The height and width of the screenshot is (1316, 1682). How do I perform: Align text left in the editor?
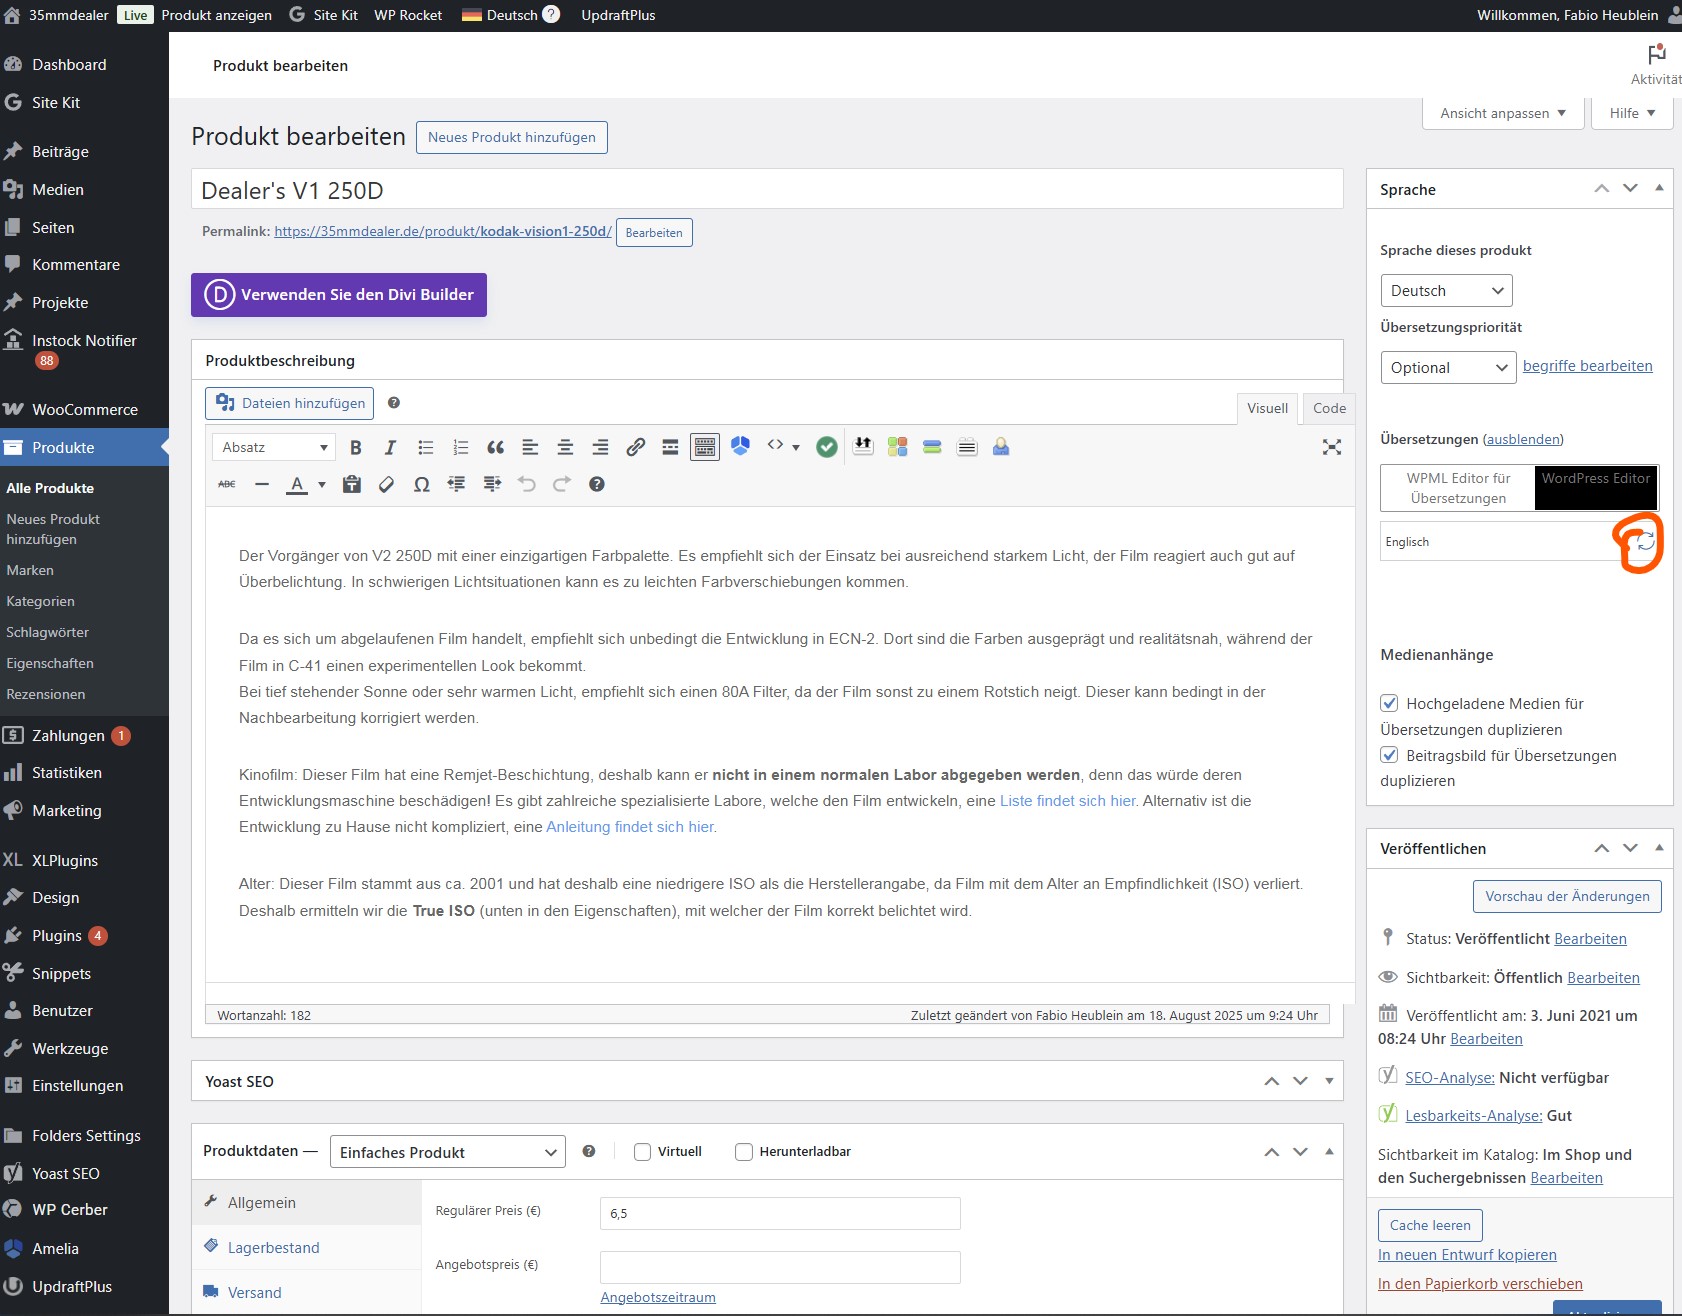[x=530, y=447]
